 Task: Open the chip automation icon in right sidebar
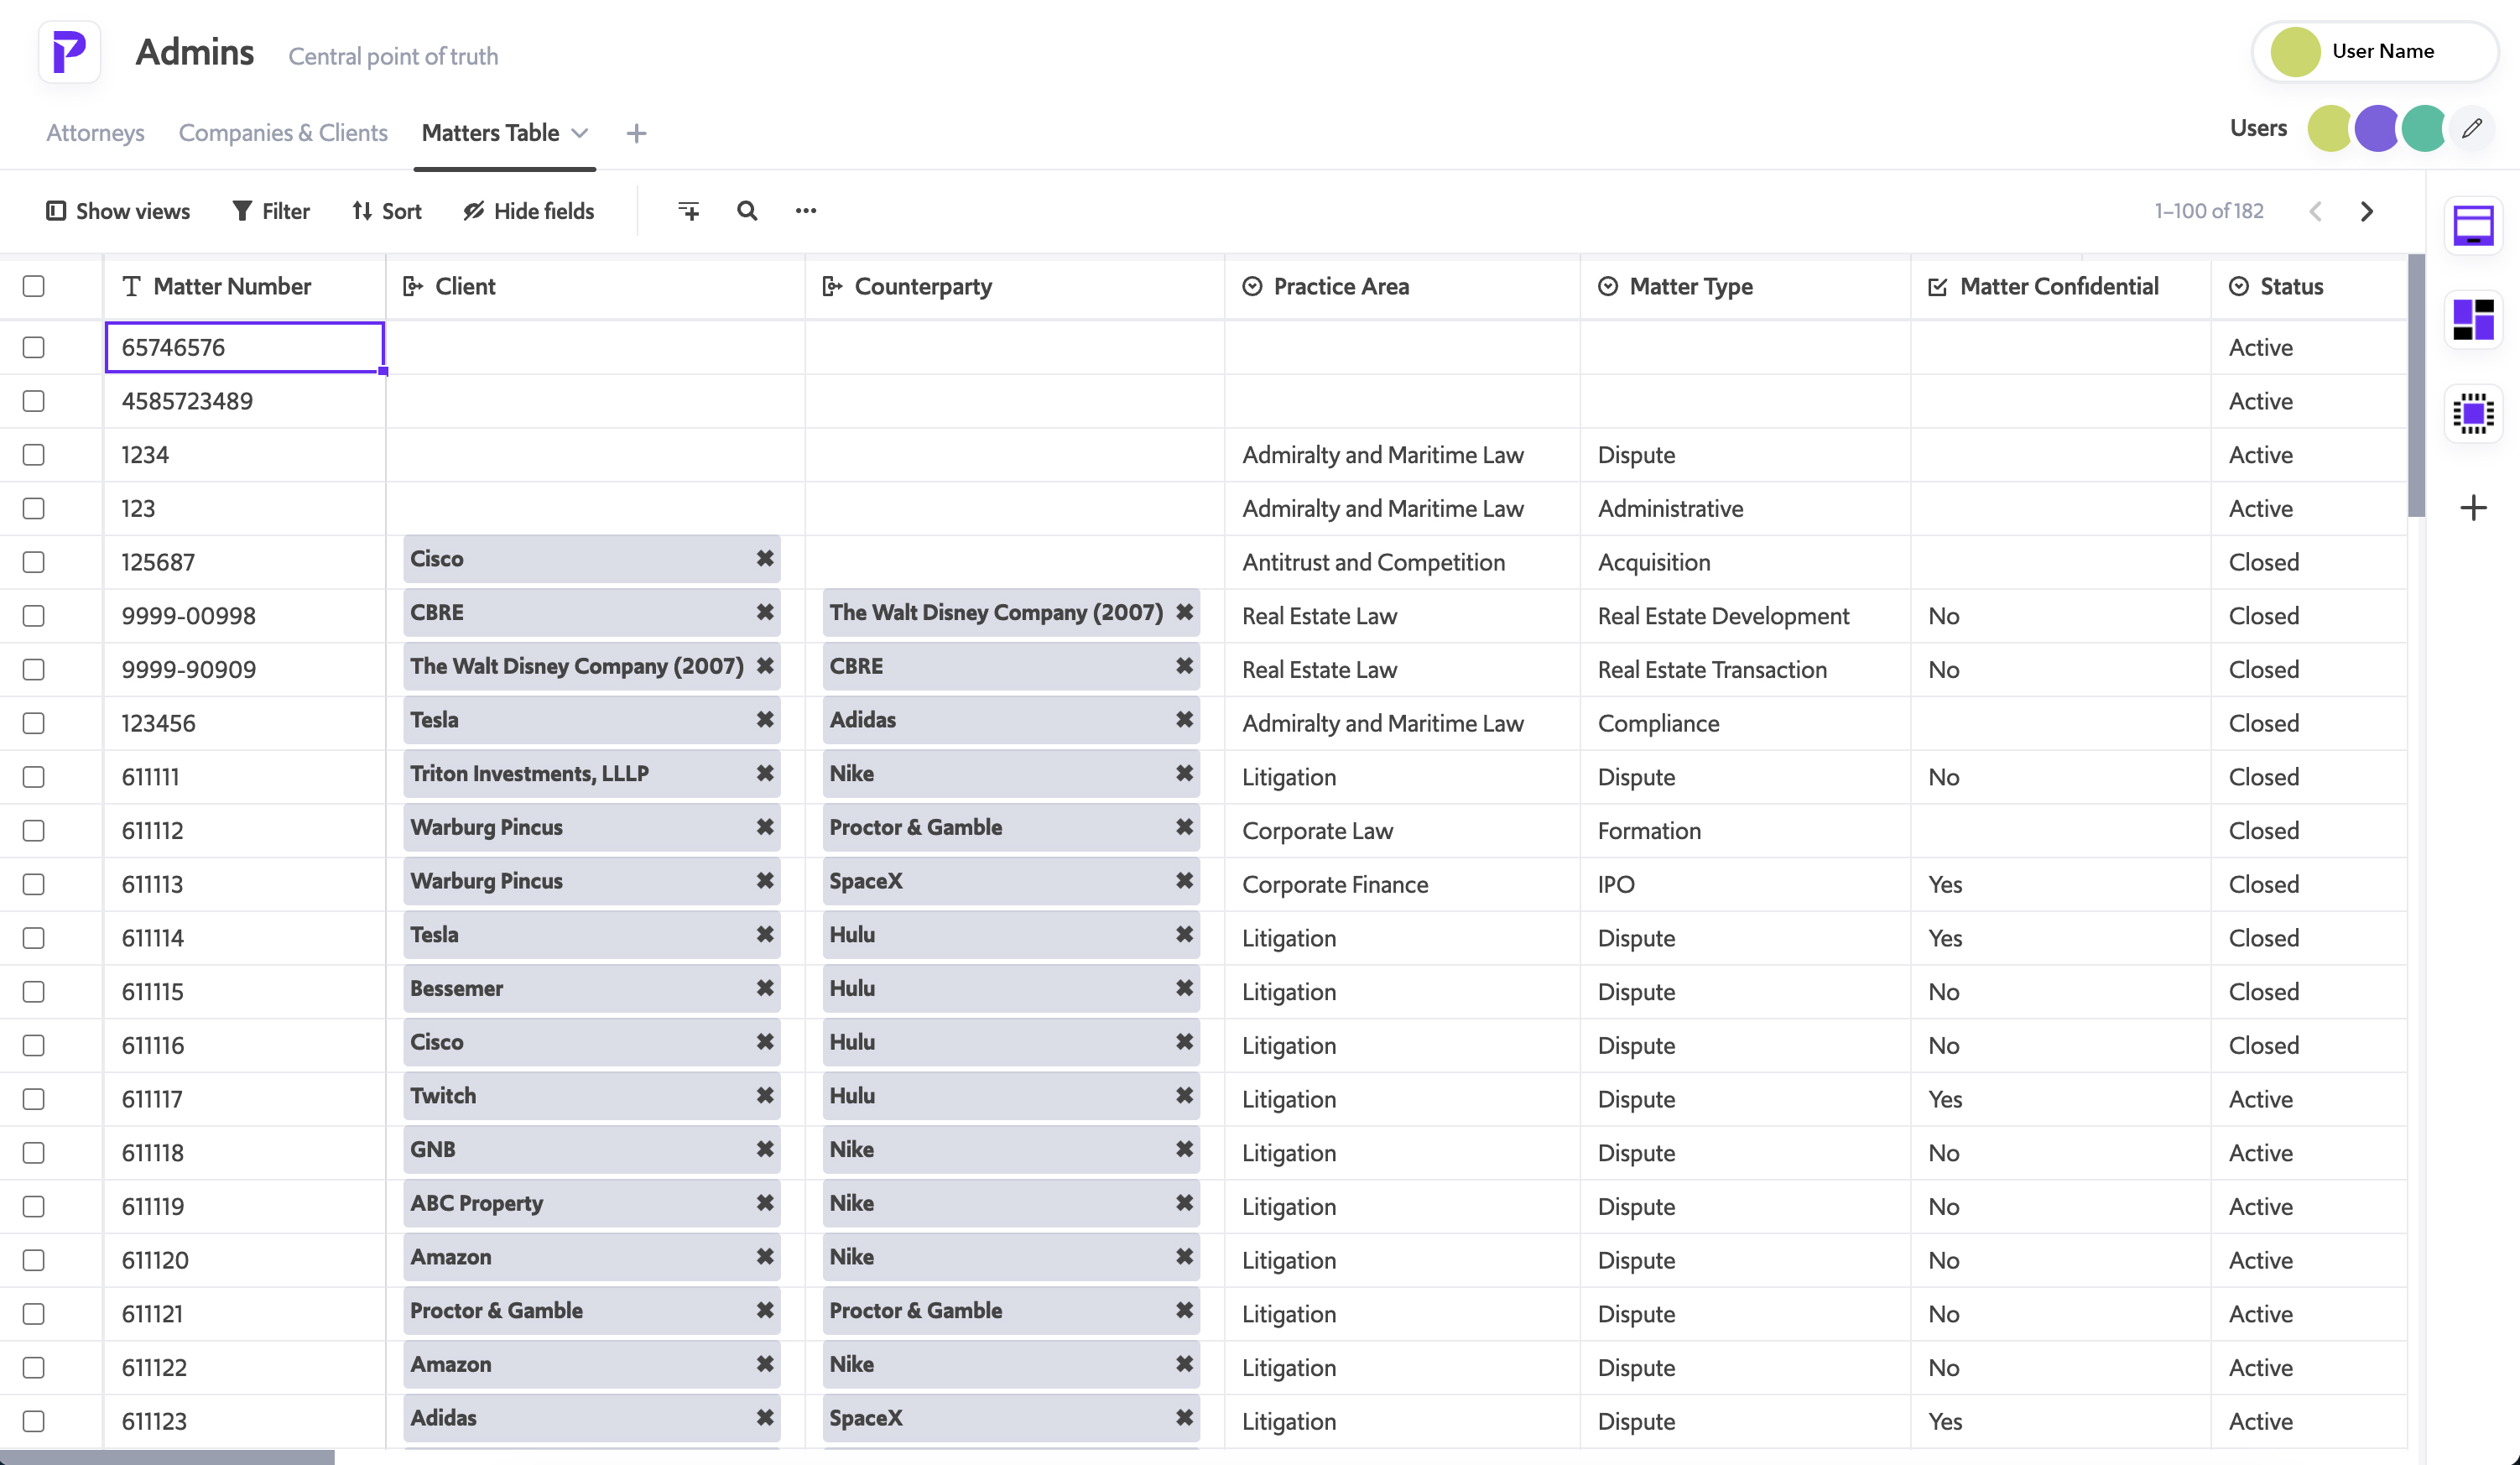[x=2473, y=413]
